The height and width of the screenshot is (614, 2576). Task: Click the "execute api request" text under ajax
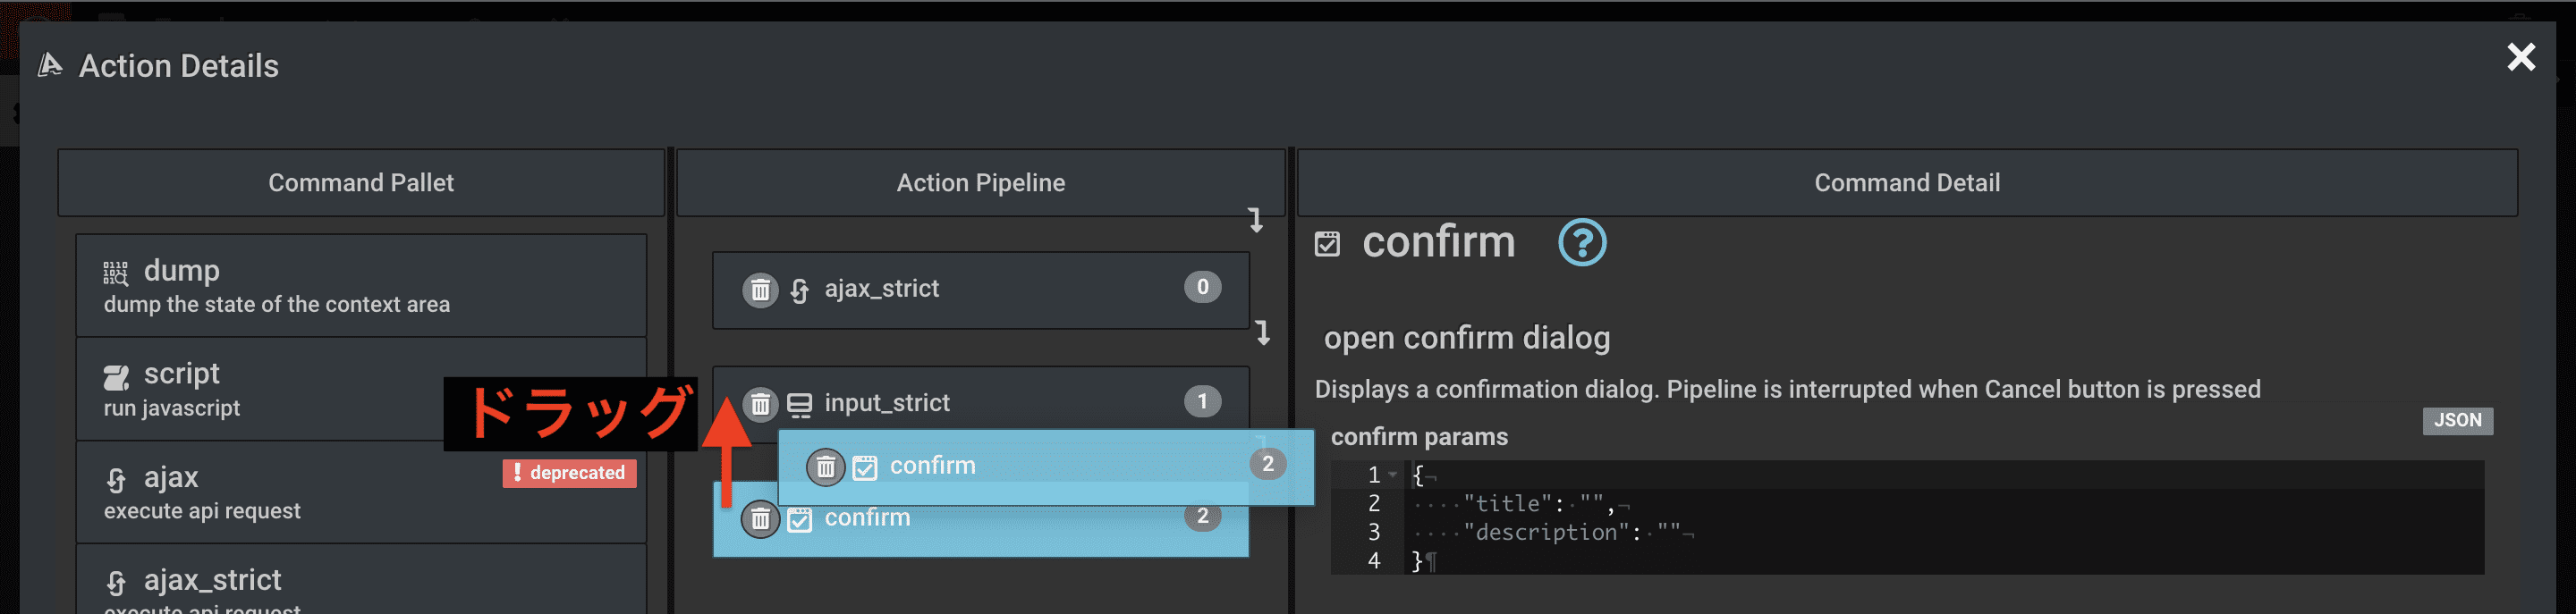[202, 511]
